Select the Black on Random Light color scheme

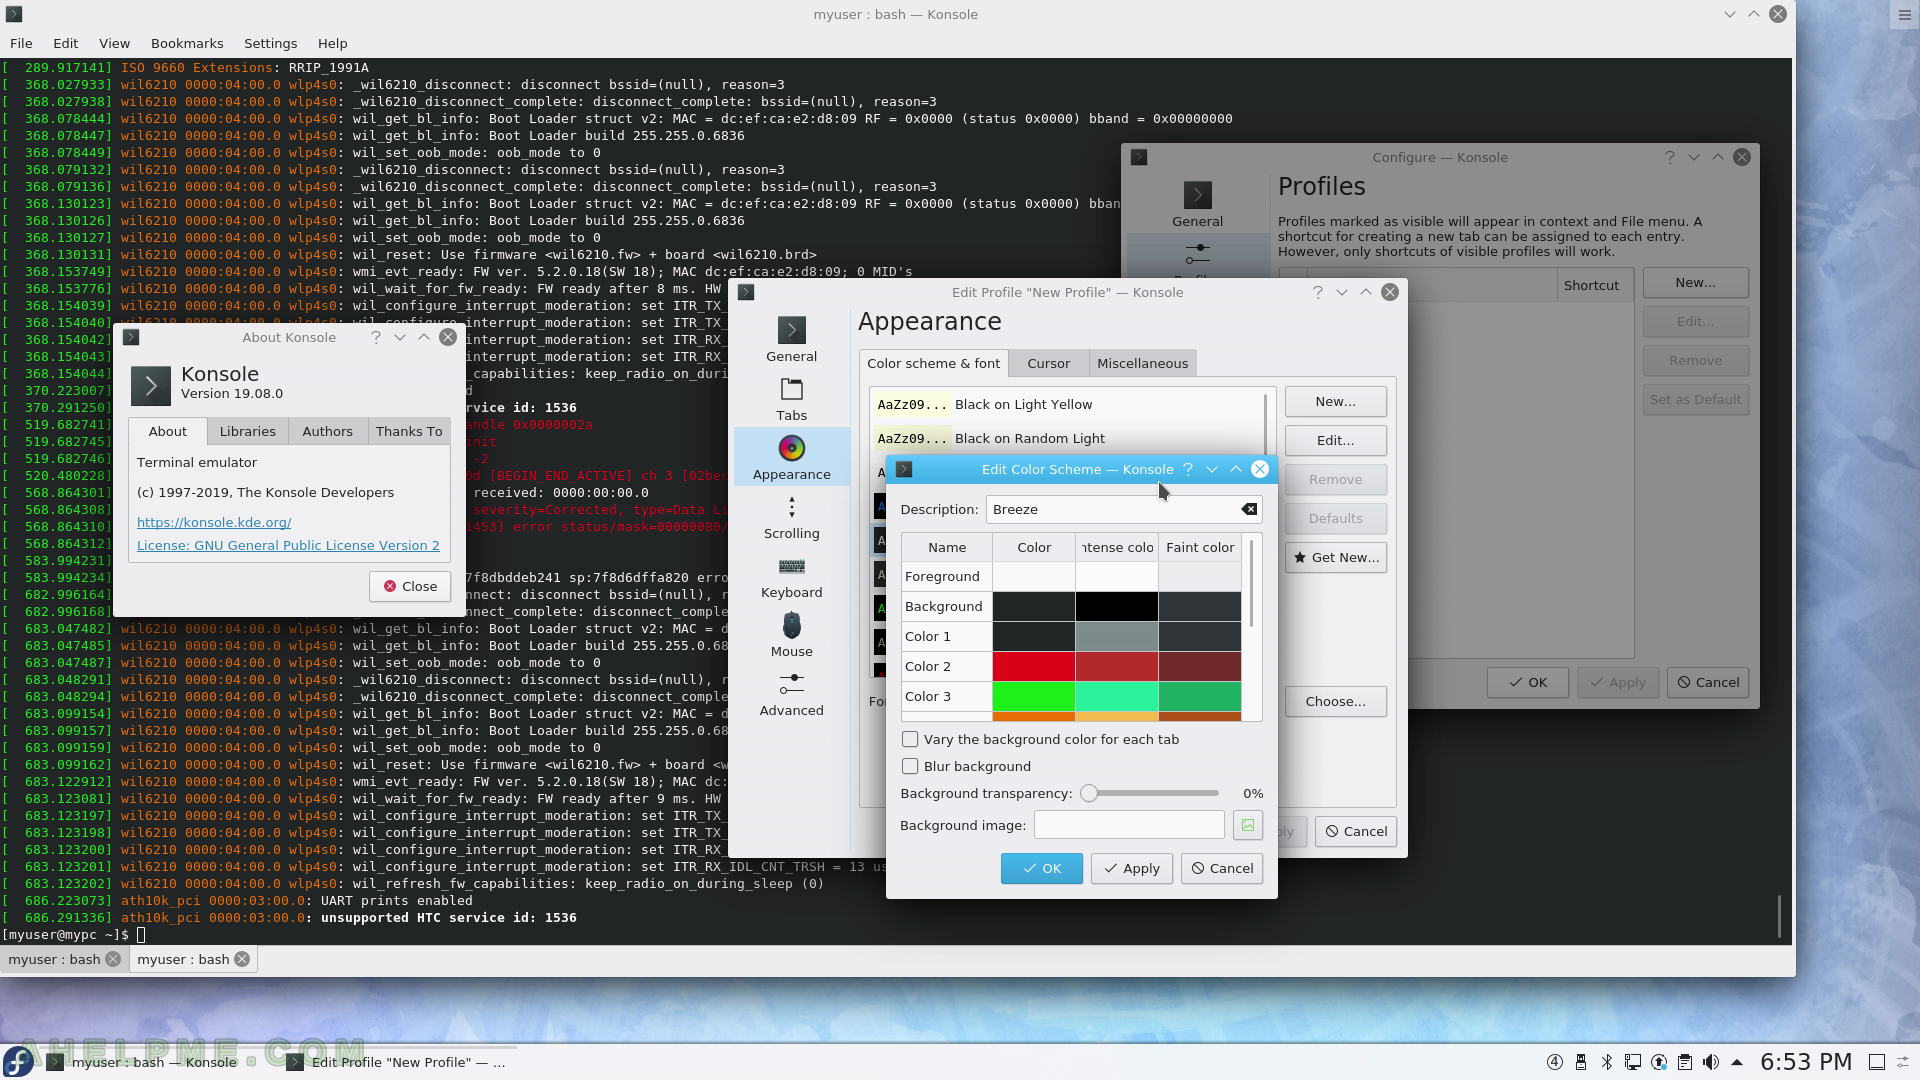pyautogui.click(x=1067, y=438)
